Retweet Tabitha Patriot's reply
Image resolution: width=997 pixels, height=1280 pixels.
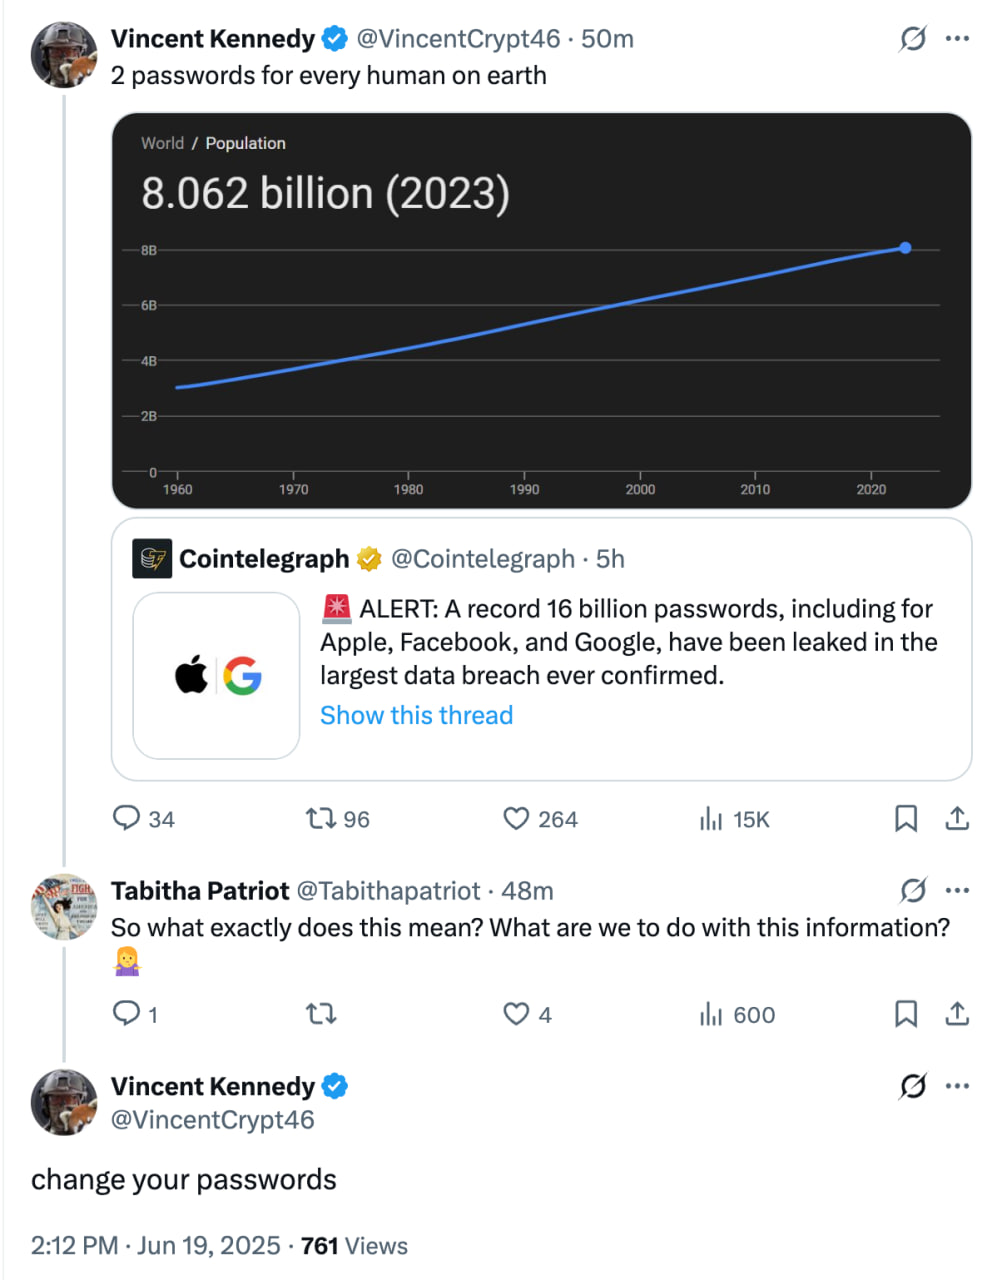tap(321, 1014)
